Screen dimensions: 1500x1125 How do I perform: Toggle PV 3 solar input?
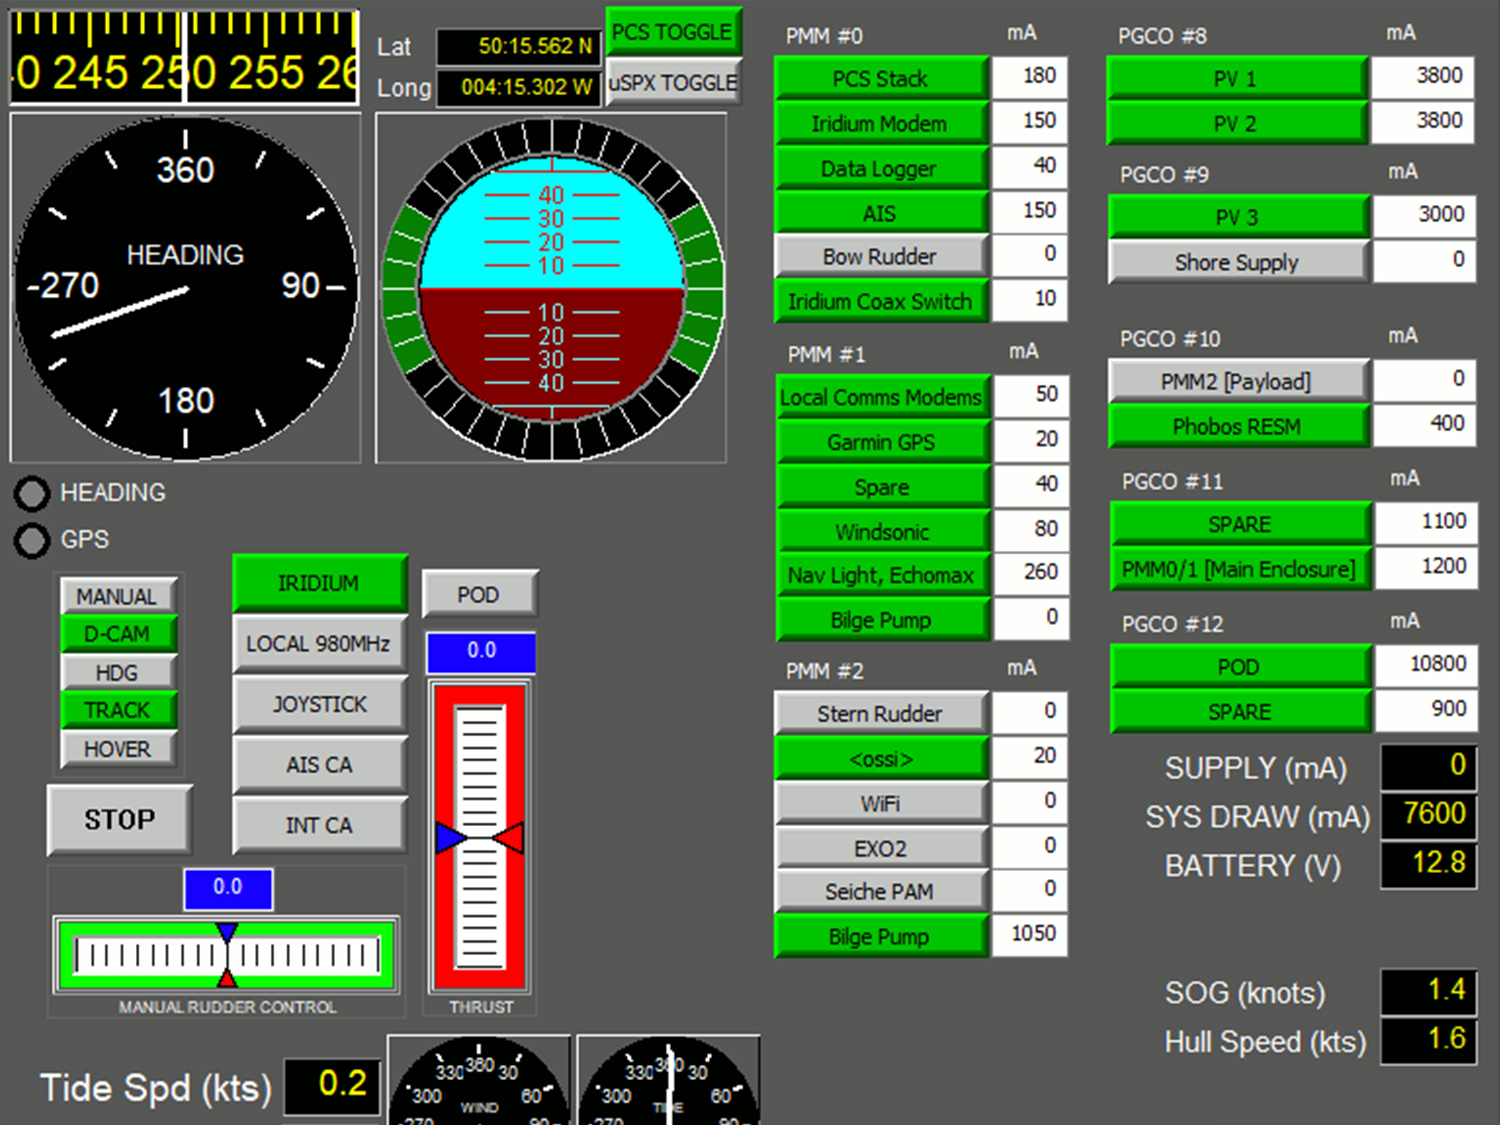point(1238,217)
